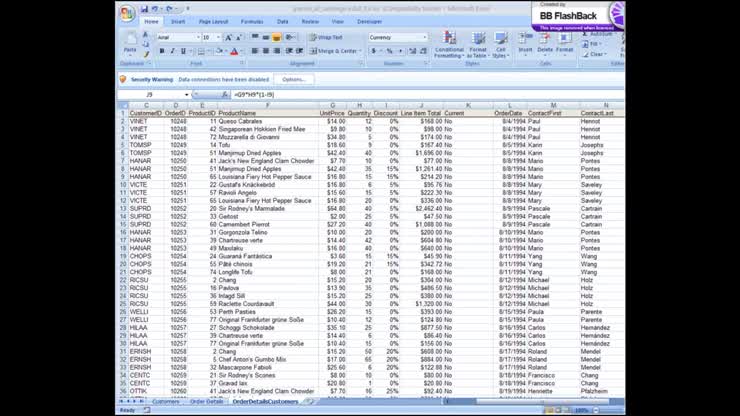Switch to the Page Layout ribbon tab
740x416 pixels.
(212, 20)
